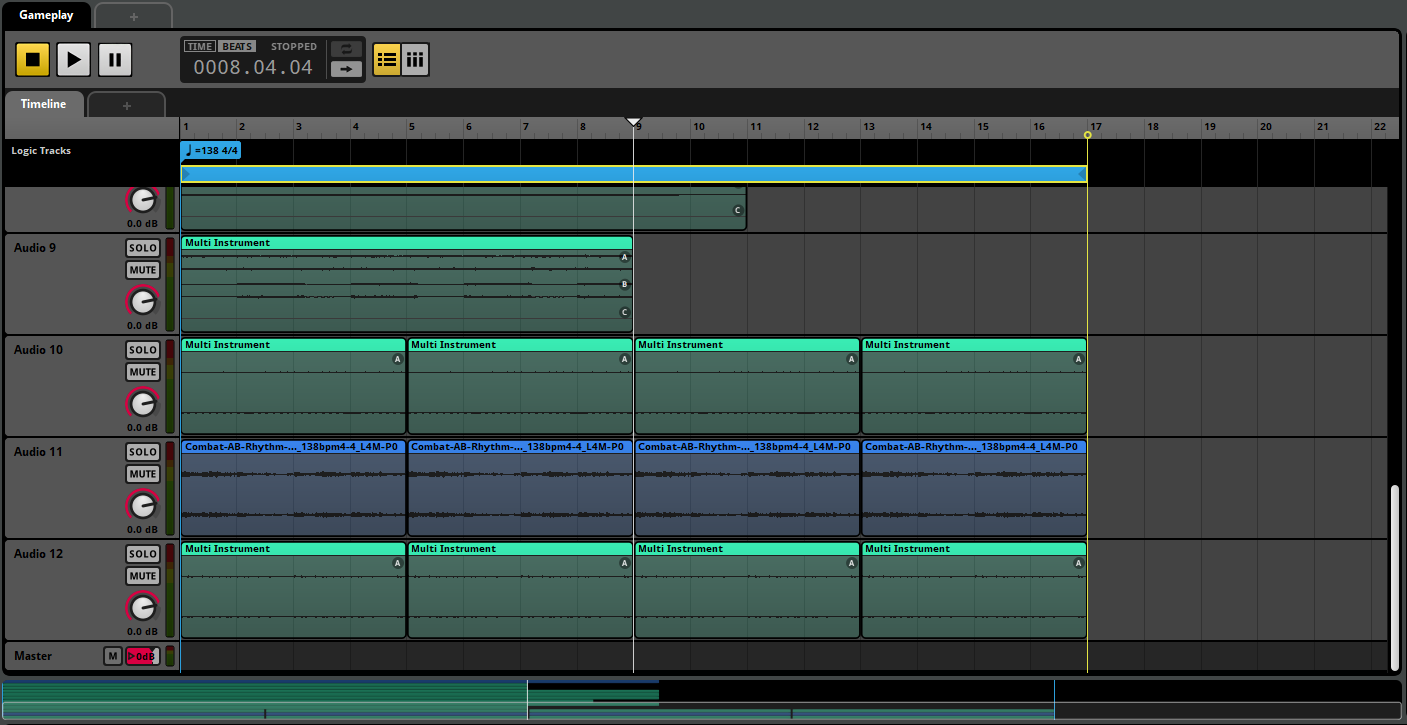Select fourth Multi Instrument clip on Audio 10
The width and height of the screenshot is (1407, 725).
click(974, 385)
